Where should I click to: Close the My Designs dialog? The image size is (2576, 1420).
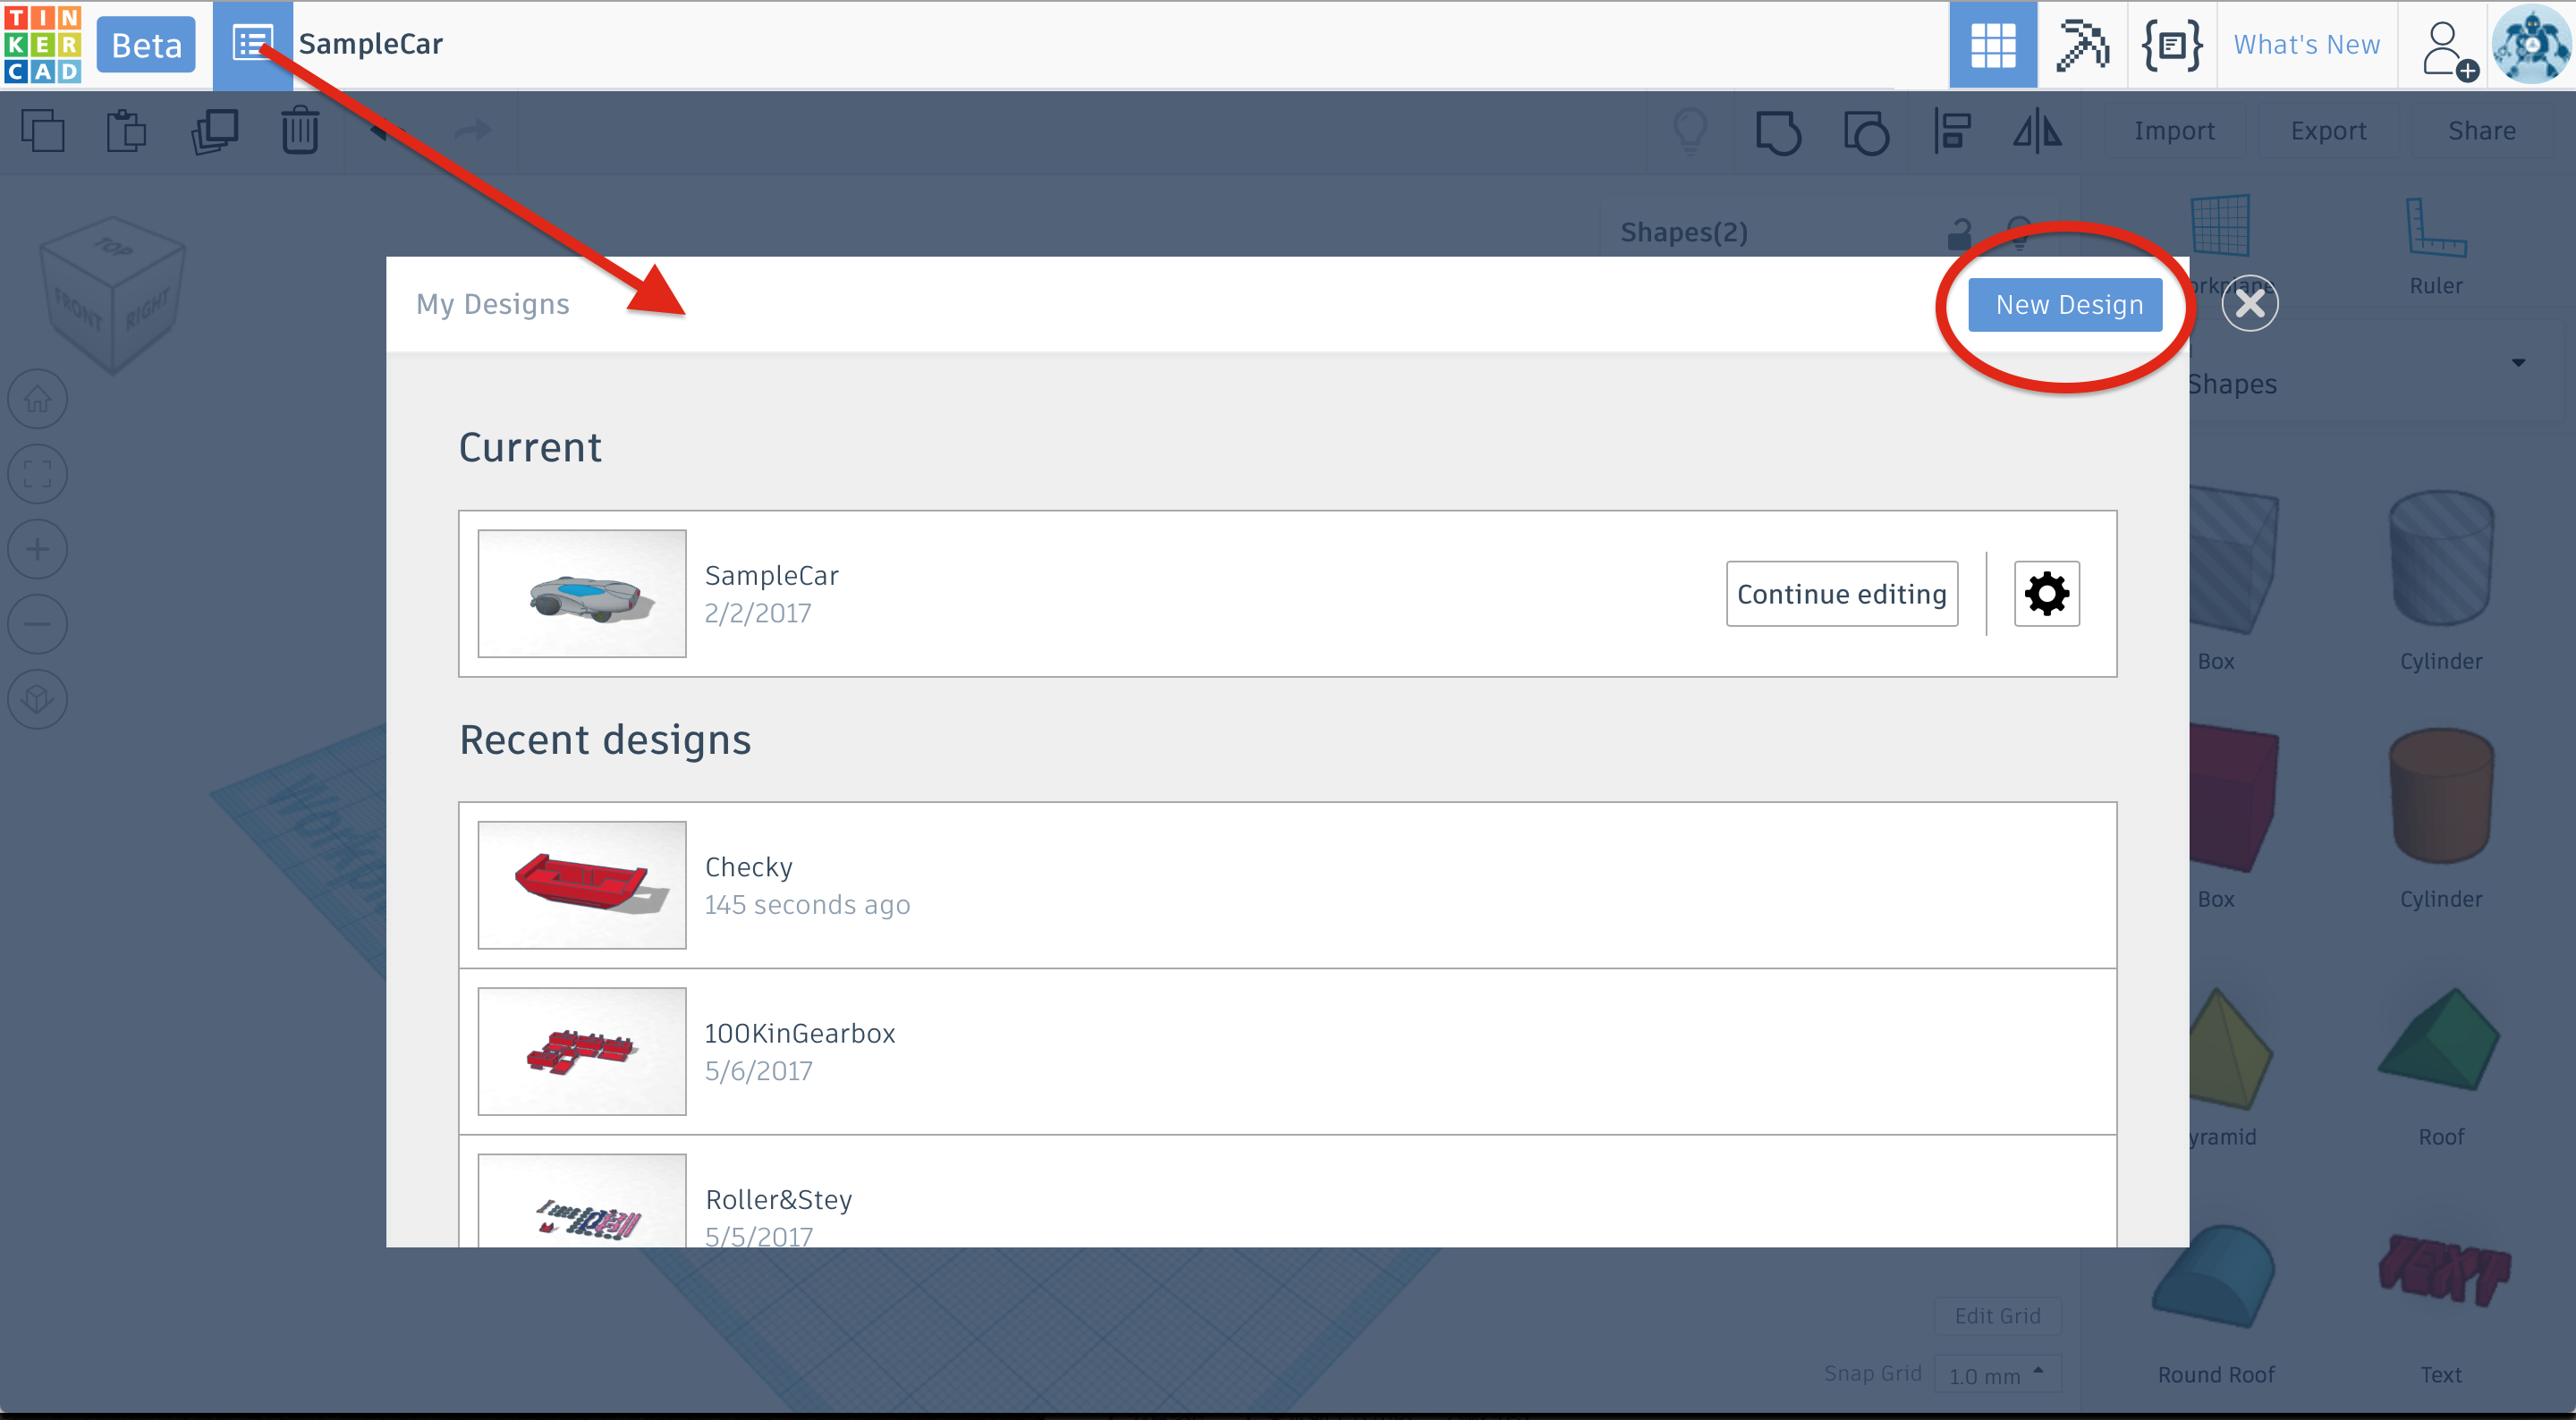(2250, 303)
